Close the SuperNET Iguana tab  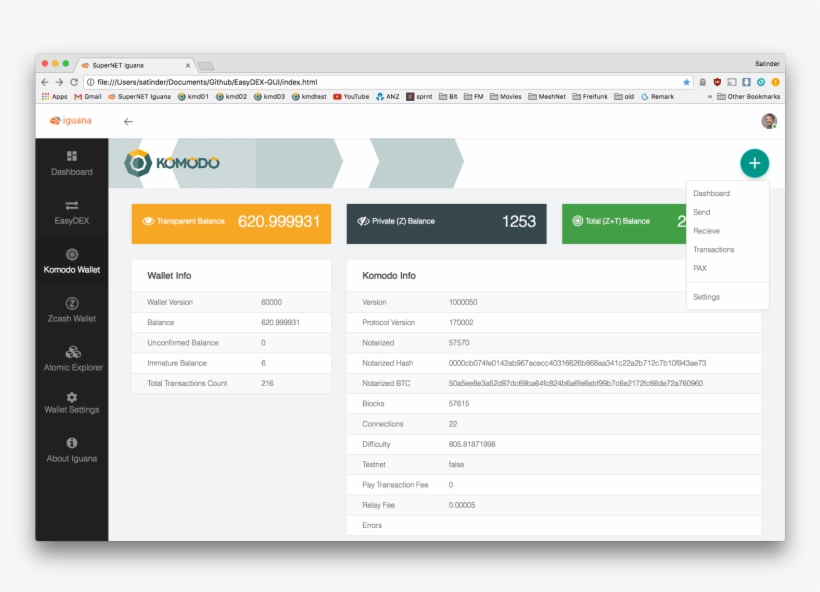coord(188,65)
